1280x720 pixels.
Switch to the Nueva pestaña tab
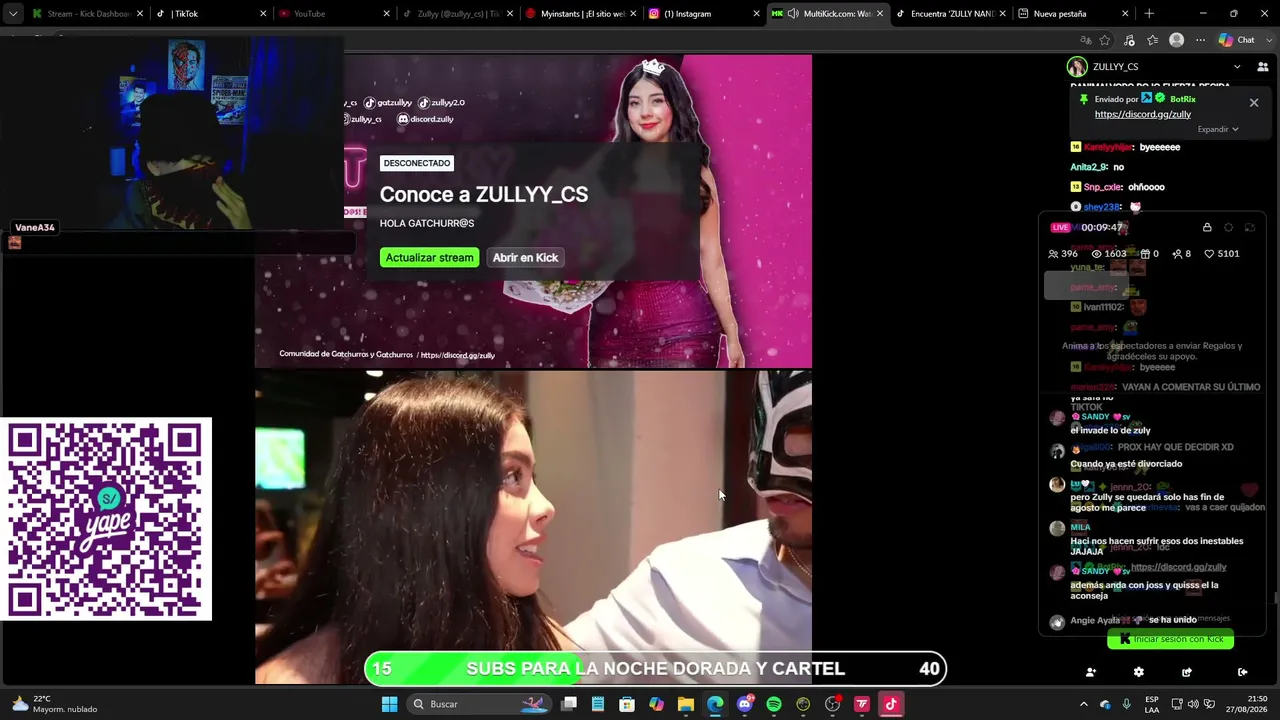click(1073, 14)
